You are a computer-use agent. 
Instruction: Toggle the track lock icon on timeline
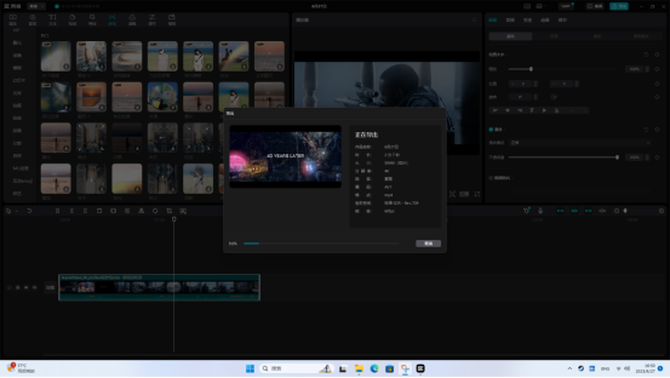[x=18, y=287]
